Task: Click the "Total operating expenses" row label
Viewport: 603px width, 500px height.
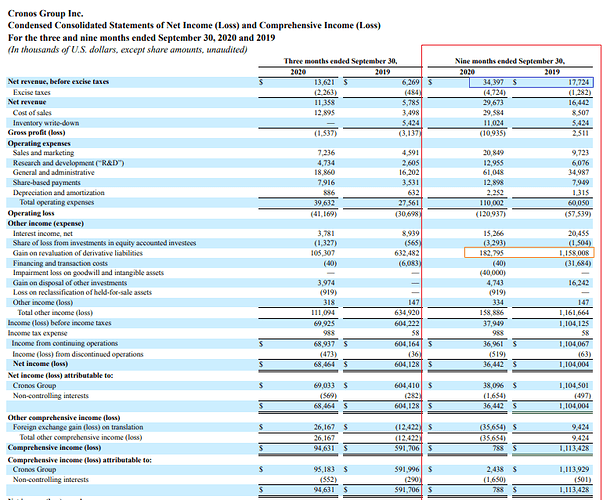Action: [57, 202]
